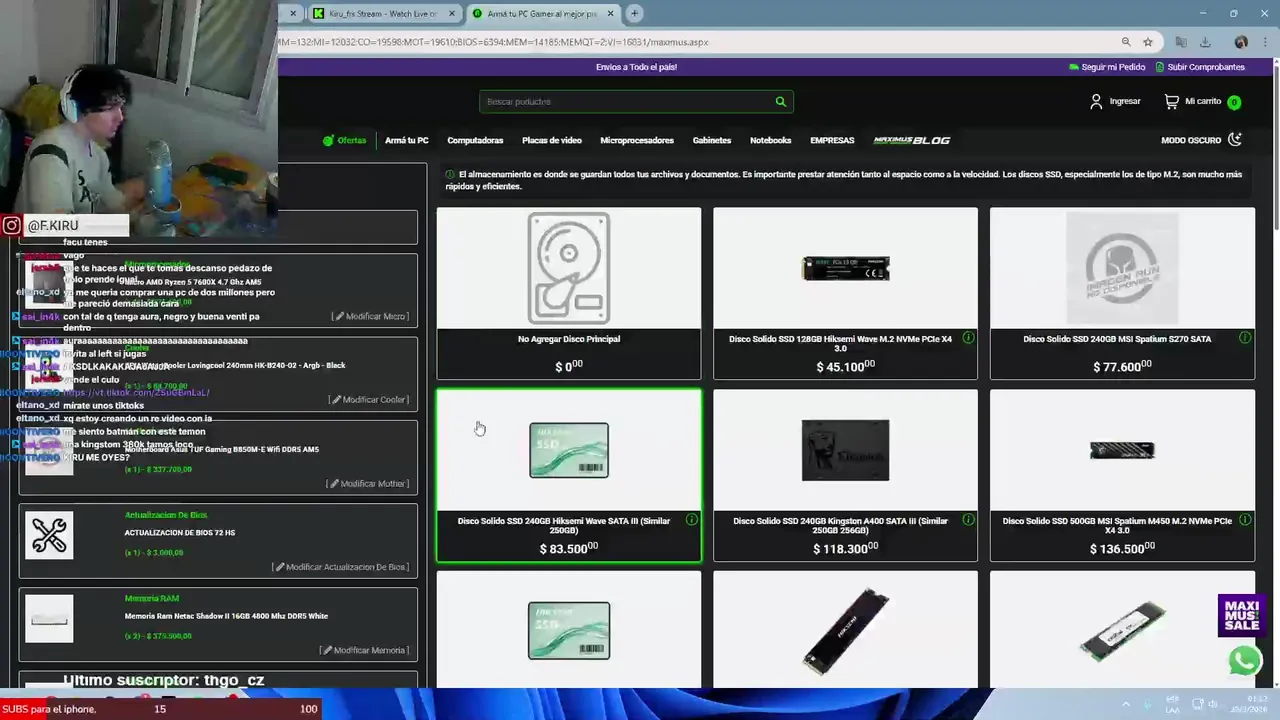Select the MSI Spatium S270 240GB product image

(1122, 268)
